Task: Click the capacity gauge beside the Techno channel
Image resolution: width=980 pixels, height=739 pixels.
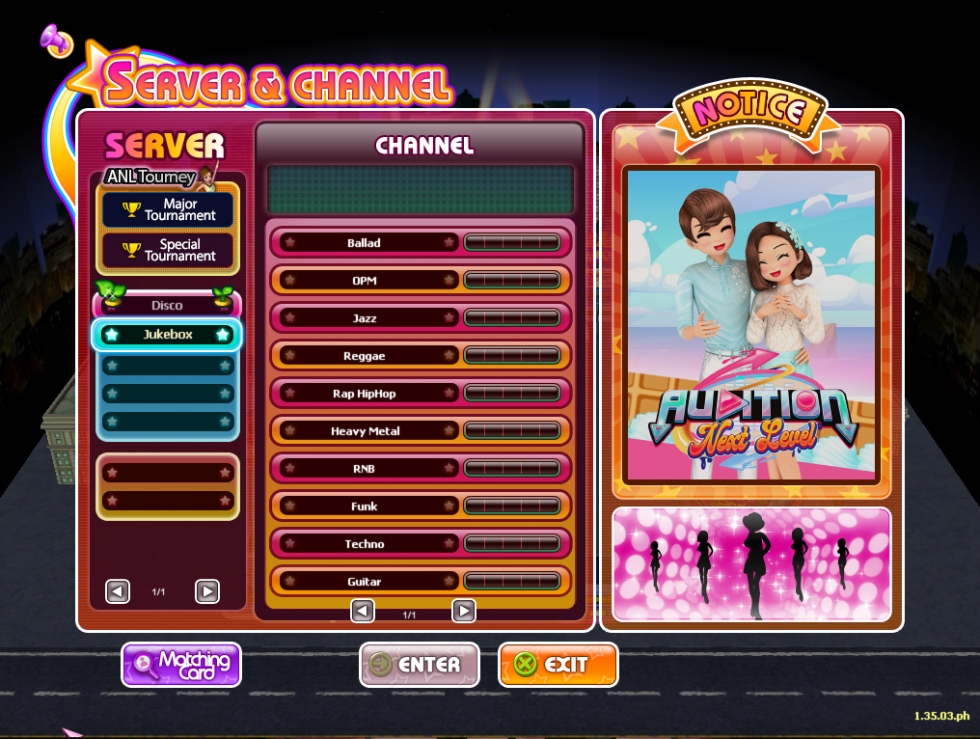Action: coord(512,543)
